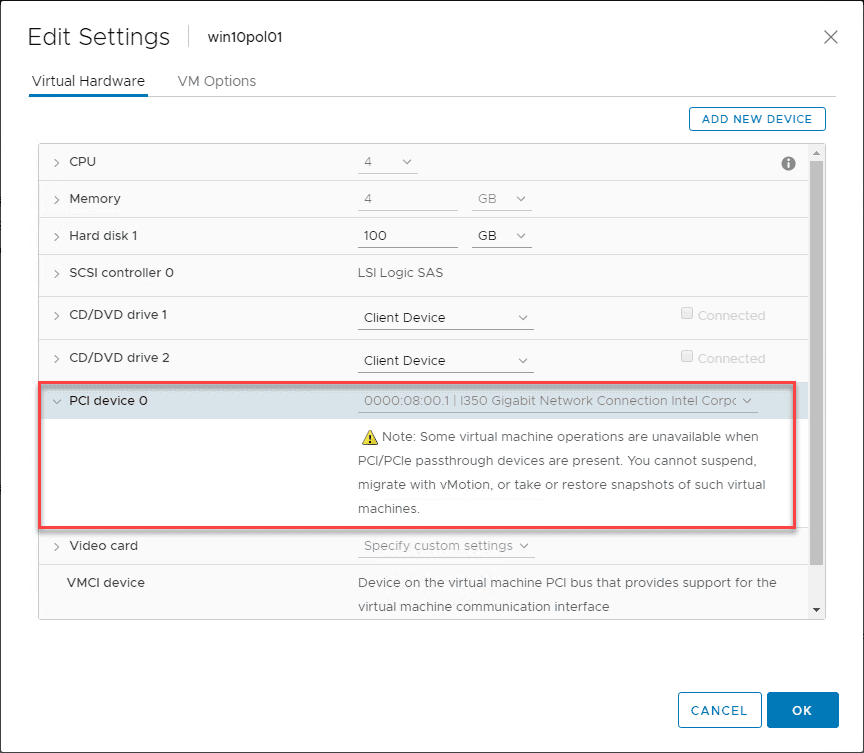Open CD/DVD drive 1 Client Device dropdown

click(445, 318)
